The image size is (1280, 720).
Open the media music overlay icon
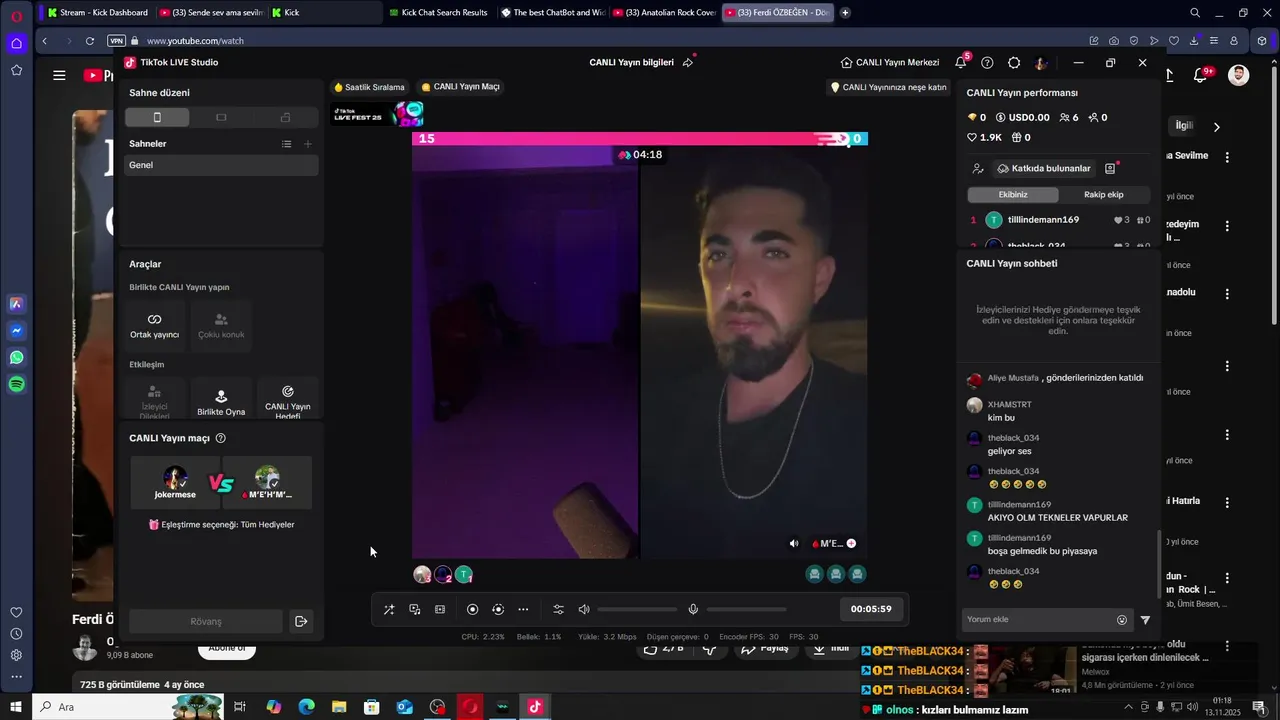pos(415,609)
